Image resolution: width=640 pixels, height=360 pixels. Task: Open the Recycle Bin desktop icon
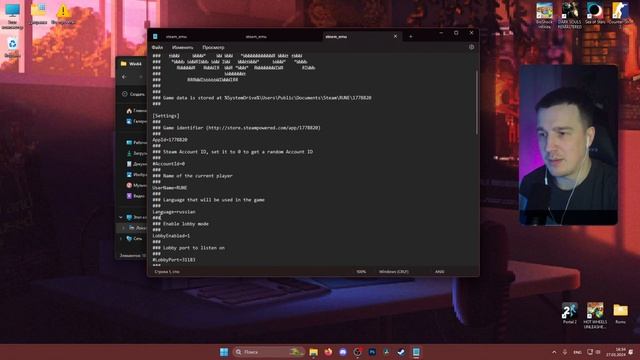coord(12,48)
